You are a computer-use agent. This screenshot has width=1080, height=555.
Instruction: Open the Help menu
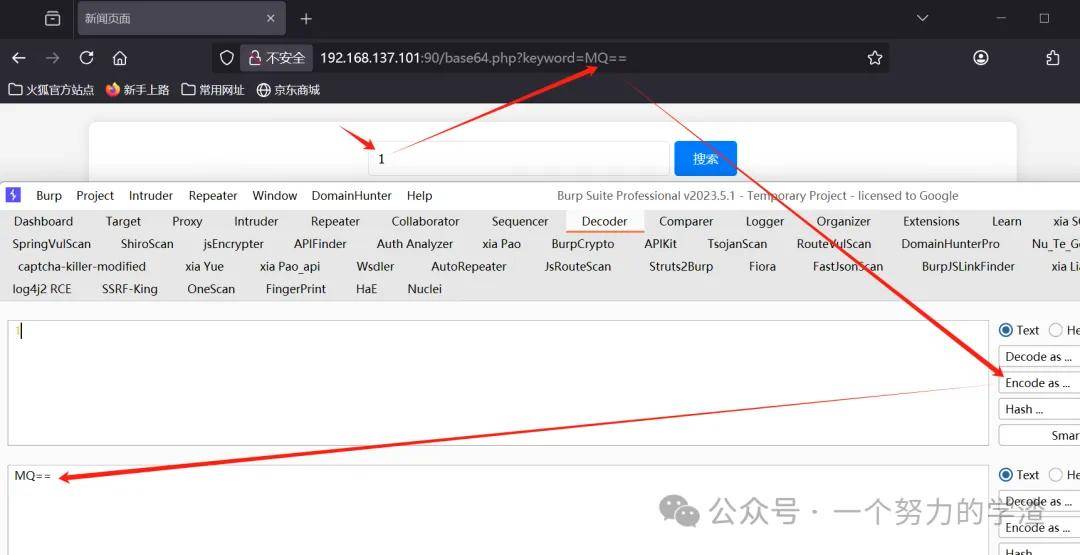[419, 196]
